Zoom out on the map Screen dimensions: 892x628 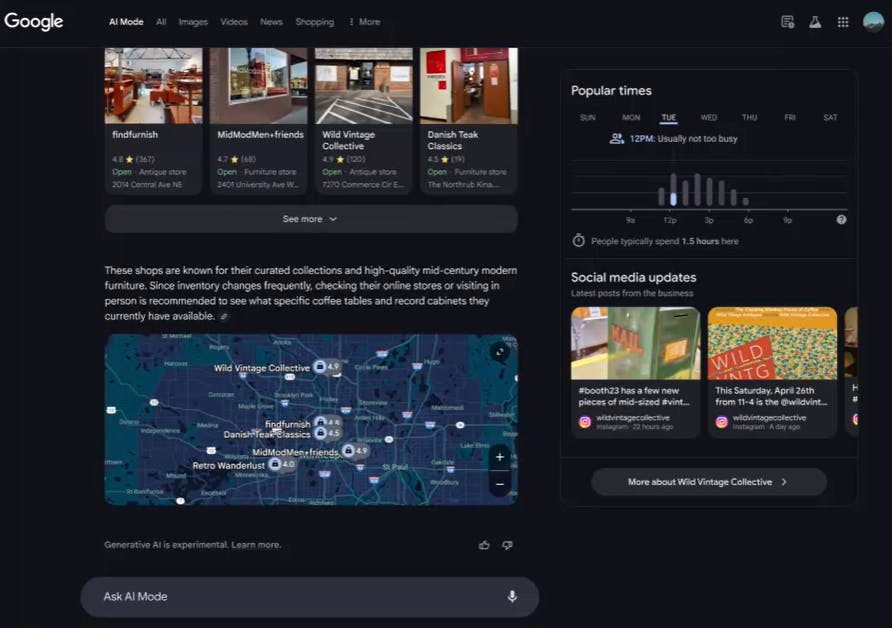(x=499, y=484)
